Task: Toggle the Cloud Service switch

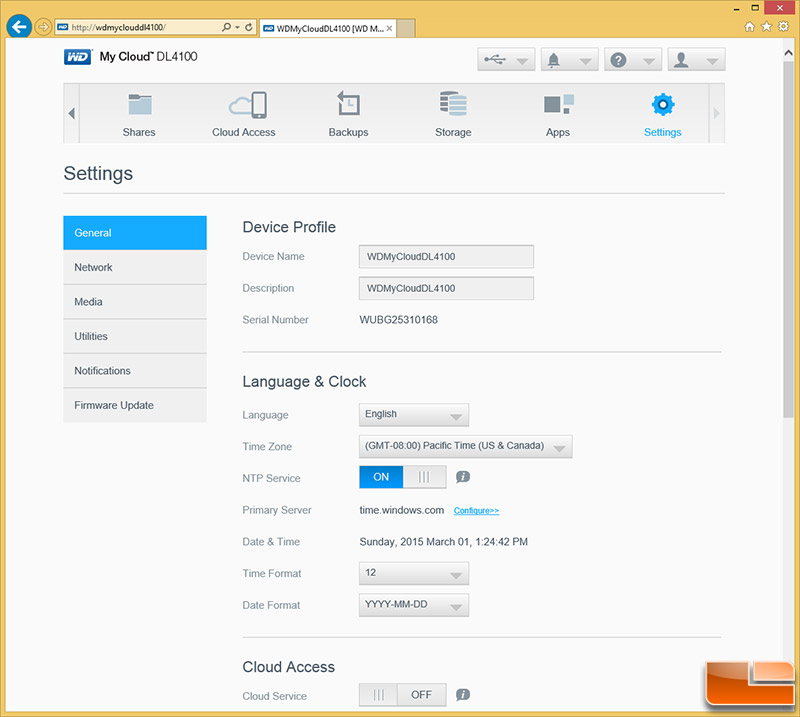Action: (x=403, y=695)
